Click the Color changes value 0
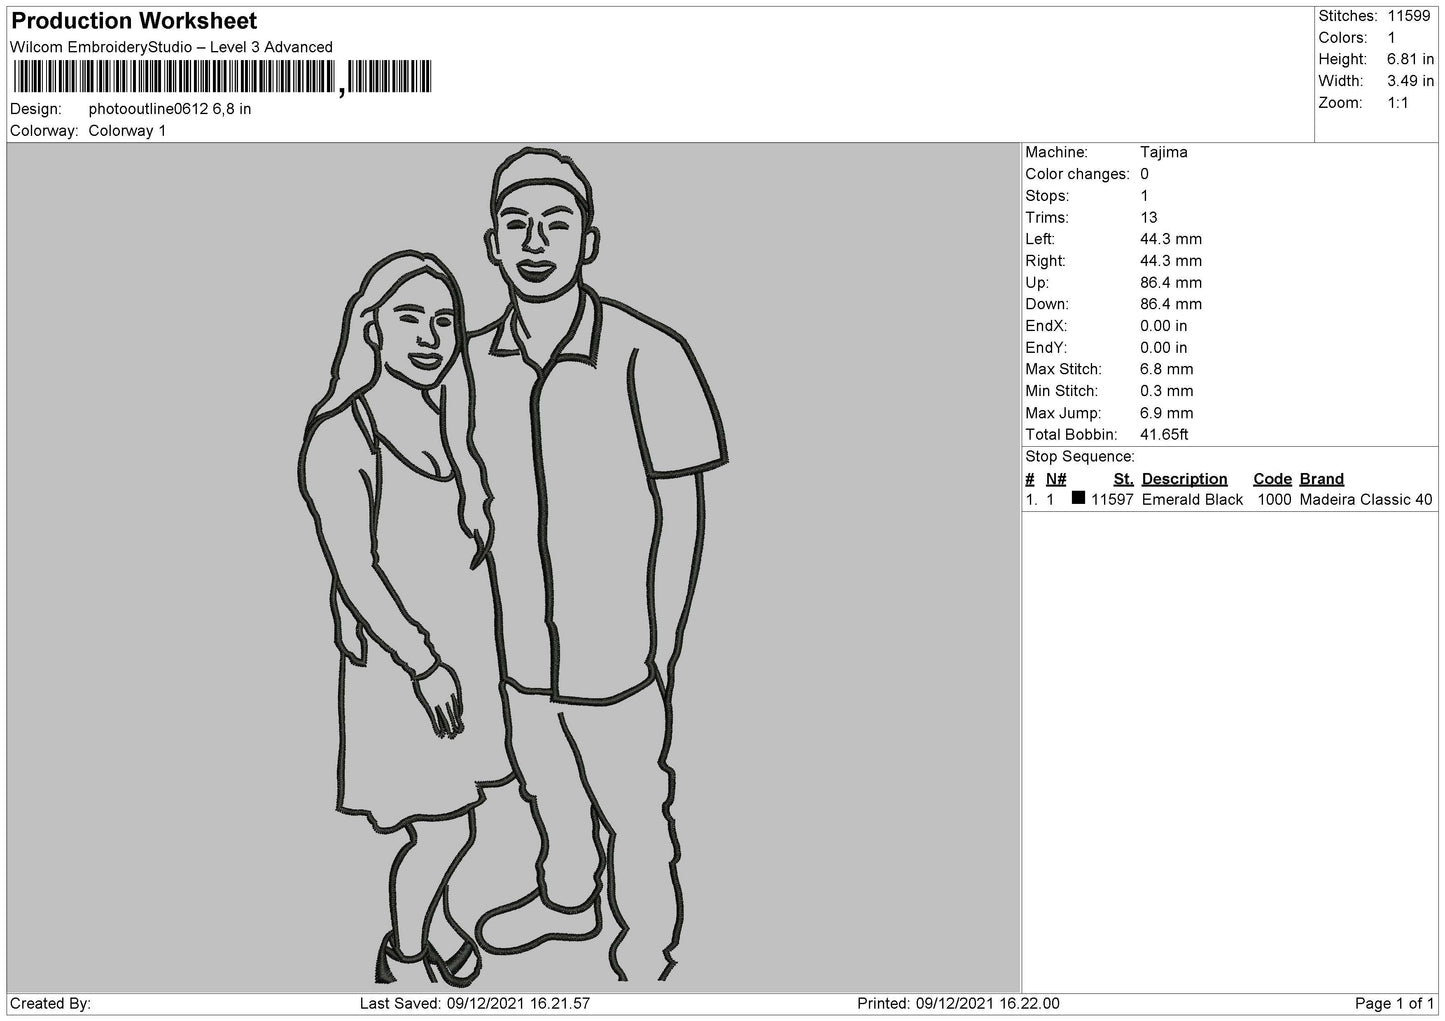The image size is (1445, 1021). pyautogui.click(x=1145, y=174)
